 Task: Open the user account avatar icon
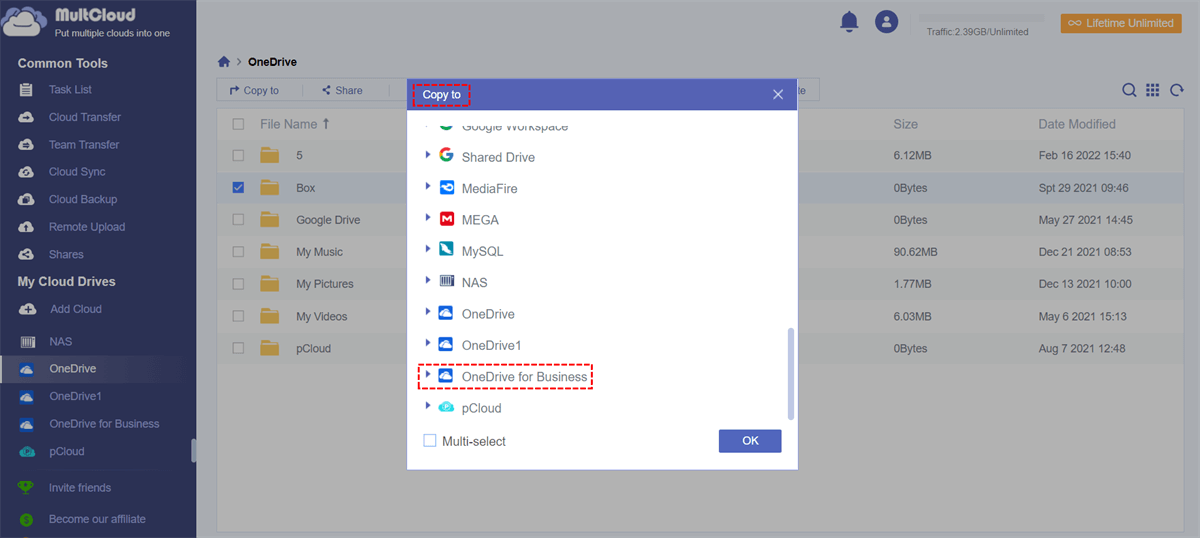pyautogui.click(x=886, y=21)
